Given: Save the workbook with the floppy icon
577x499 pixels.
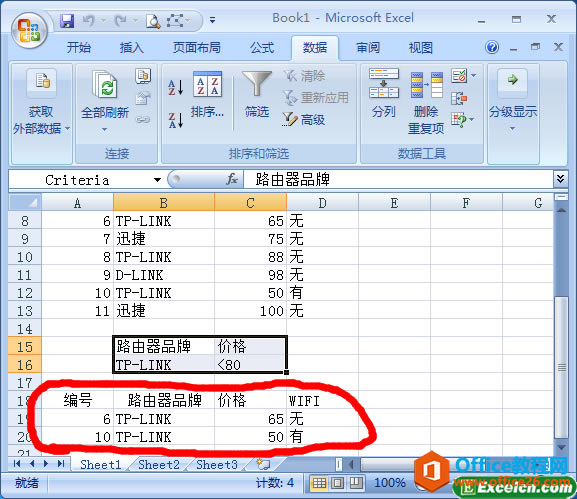Looking at the screenshot, I should pyautogui.click(x=67, y=21).
